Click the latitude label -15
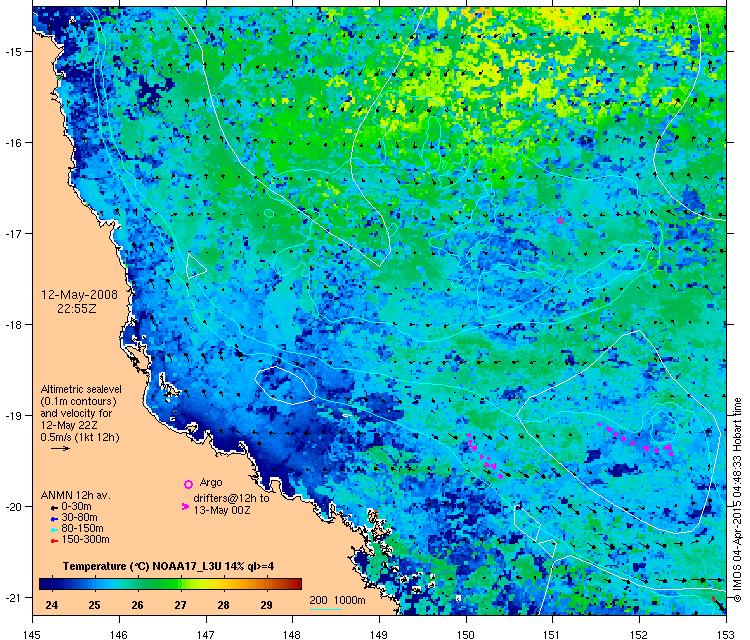Image resolution: width=750 pixels, height=640 pixels. click(x=13, y=52)
